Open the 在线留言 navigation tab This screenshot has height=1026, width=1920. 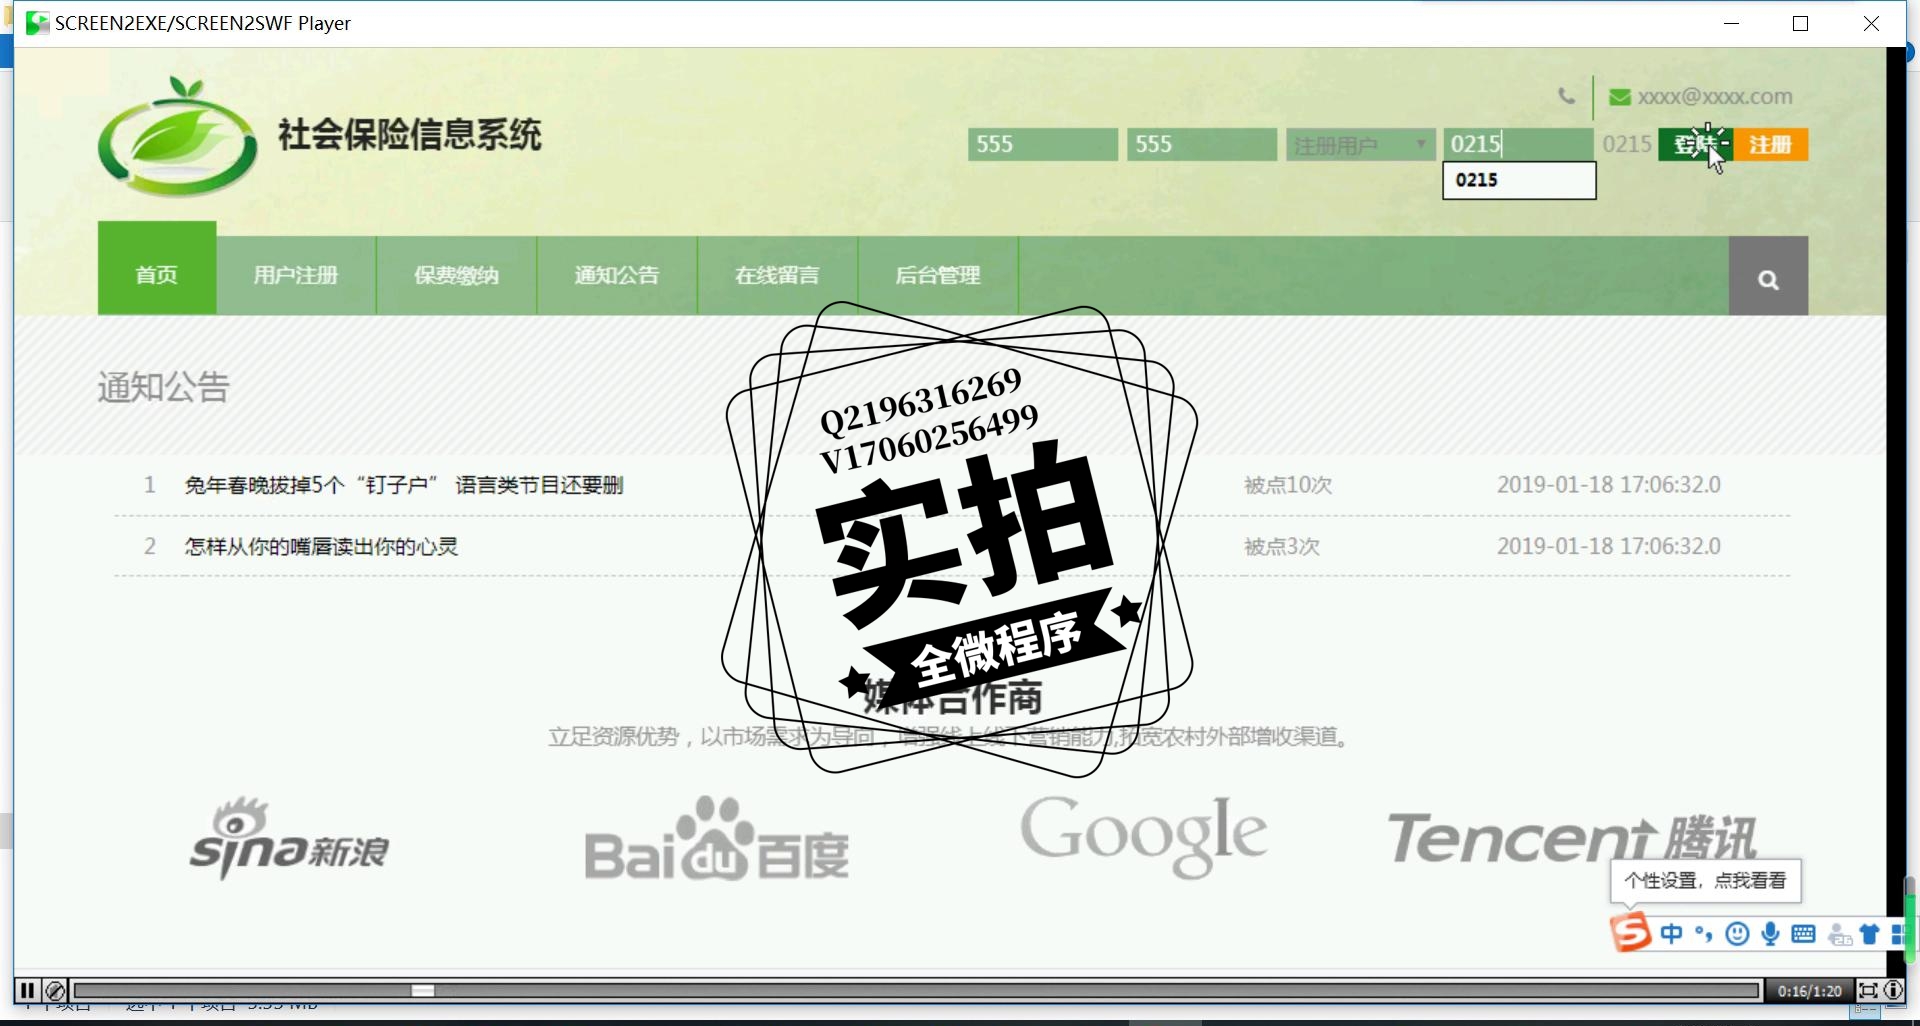click(x=777, y=276)
